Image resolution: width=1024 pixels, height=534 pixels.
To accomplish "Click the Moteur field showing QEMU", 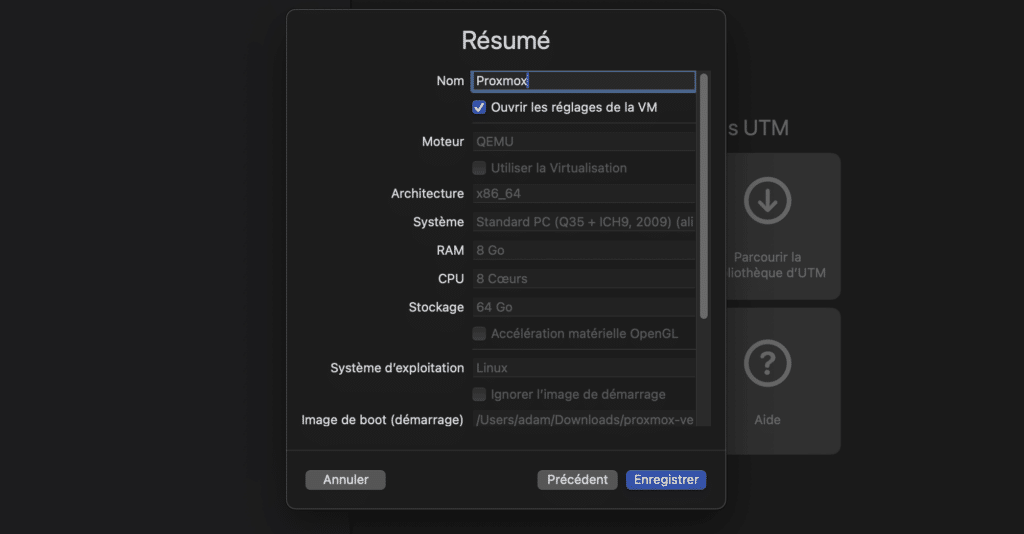I will click(583, 142).
